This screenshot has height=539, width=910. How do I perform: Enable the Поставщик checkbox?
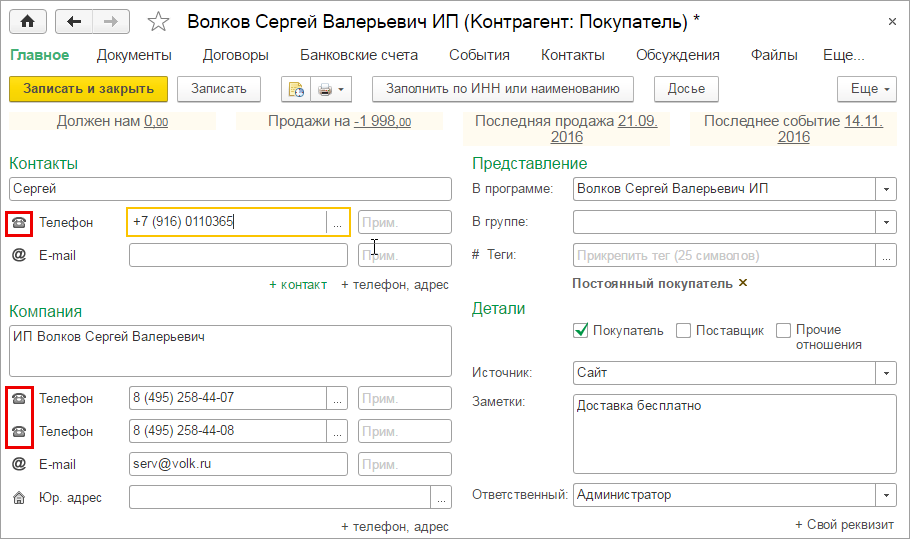point(684,330)
